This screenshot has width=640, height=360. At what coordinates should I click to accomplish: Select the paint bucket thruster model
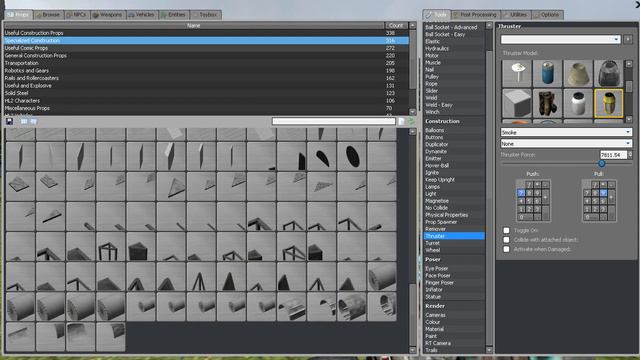[578, 103]
